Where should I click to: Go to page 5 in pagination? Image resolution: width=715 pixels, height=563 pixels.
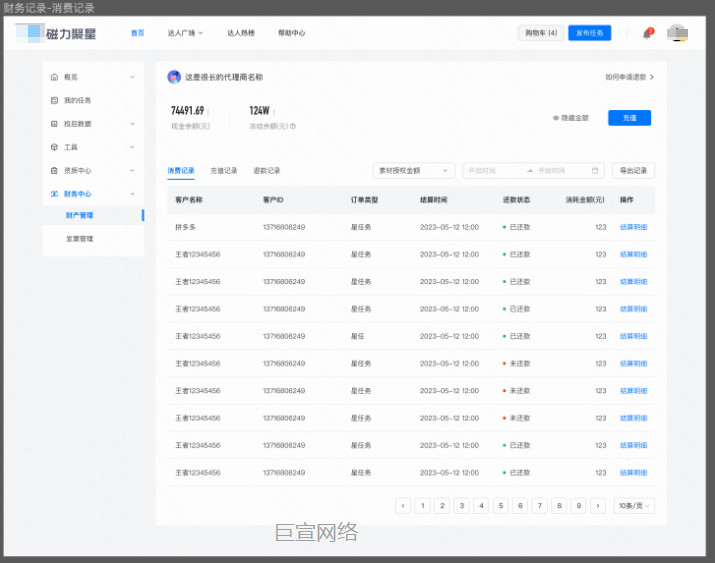click(501, 506)
